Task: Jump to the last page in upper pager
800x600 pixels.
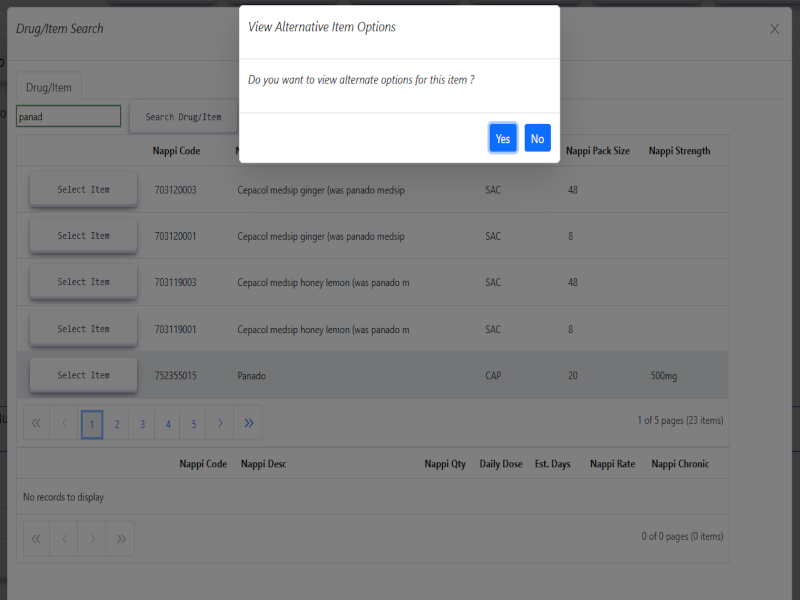Action: [x=248, y=424]
